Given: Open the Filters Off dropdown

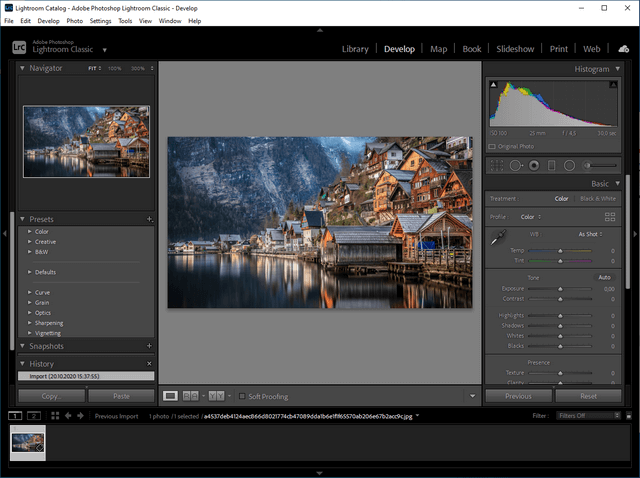Looking at the screenshot, I should 588,415.
